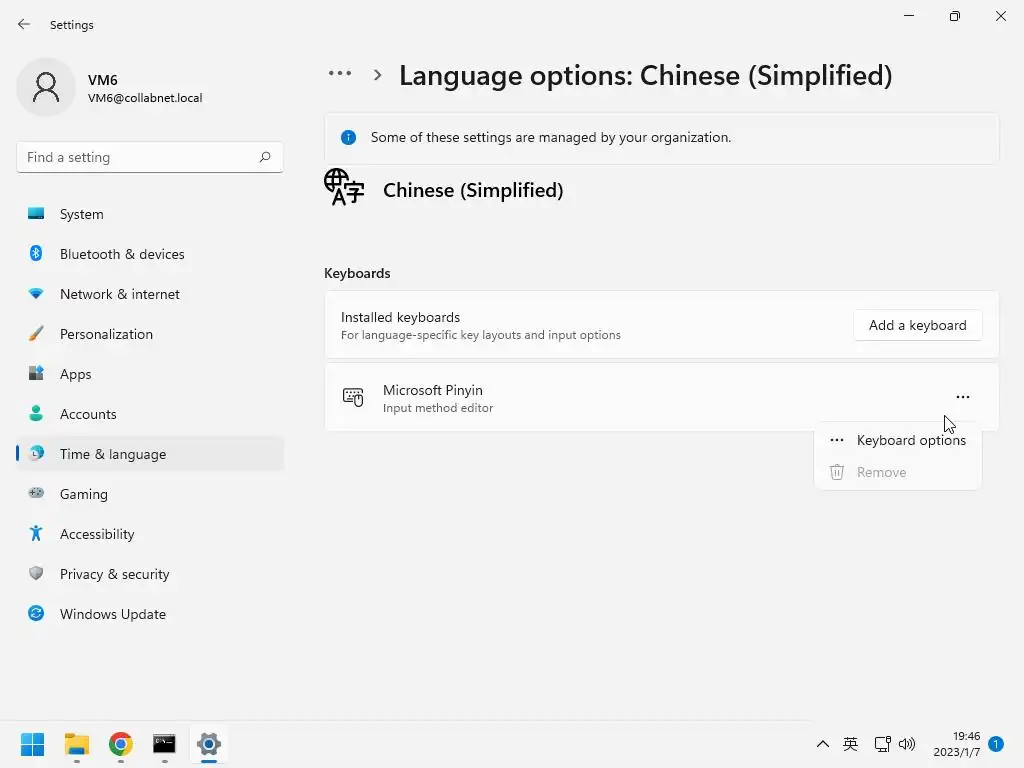The width and height of the screenshot is (1024, 768).
Task: Open System settings category
Action: point(150,214)
